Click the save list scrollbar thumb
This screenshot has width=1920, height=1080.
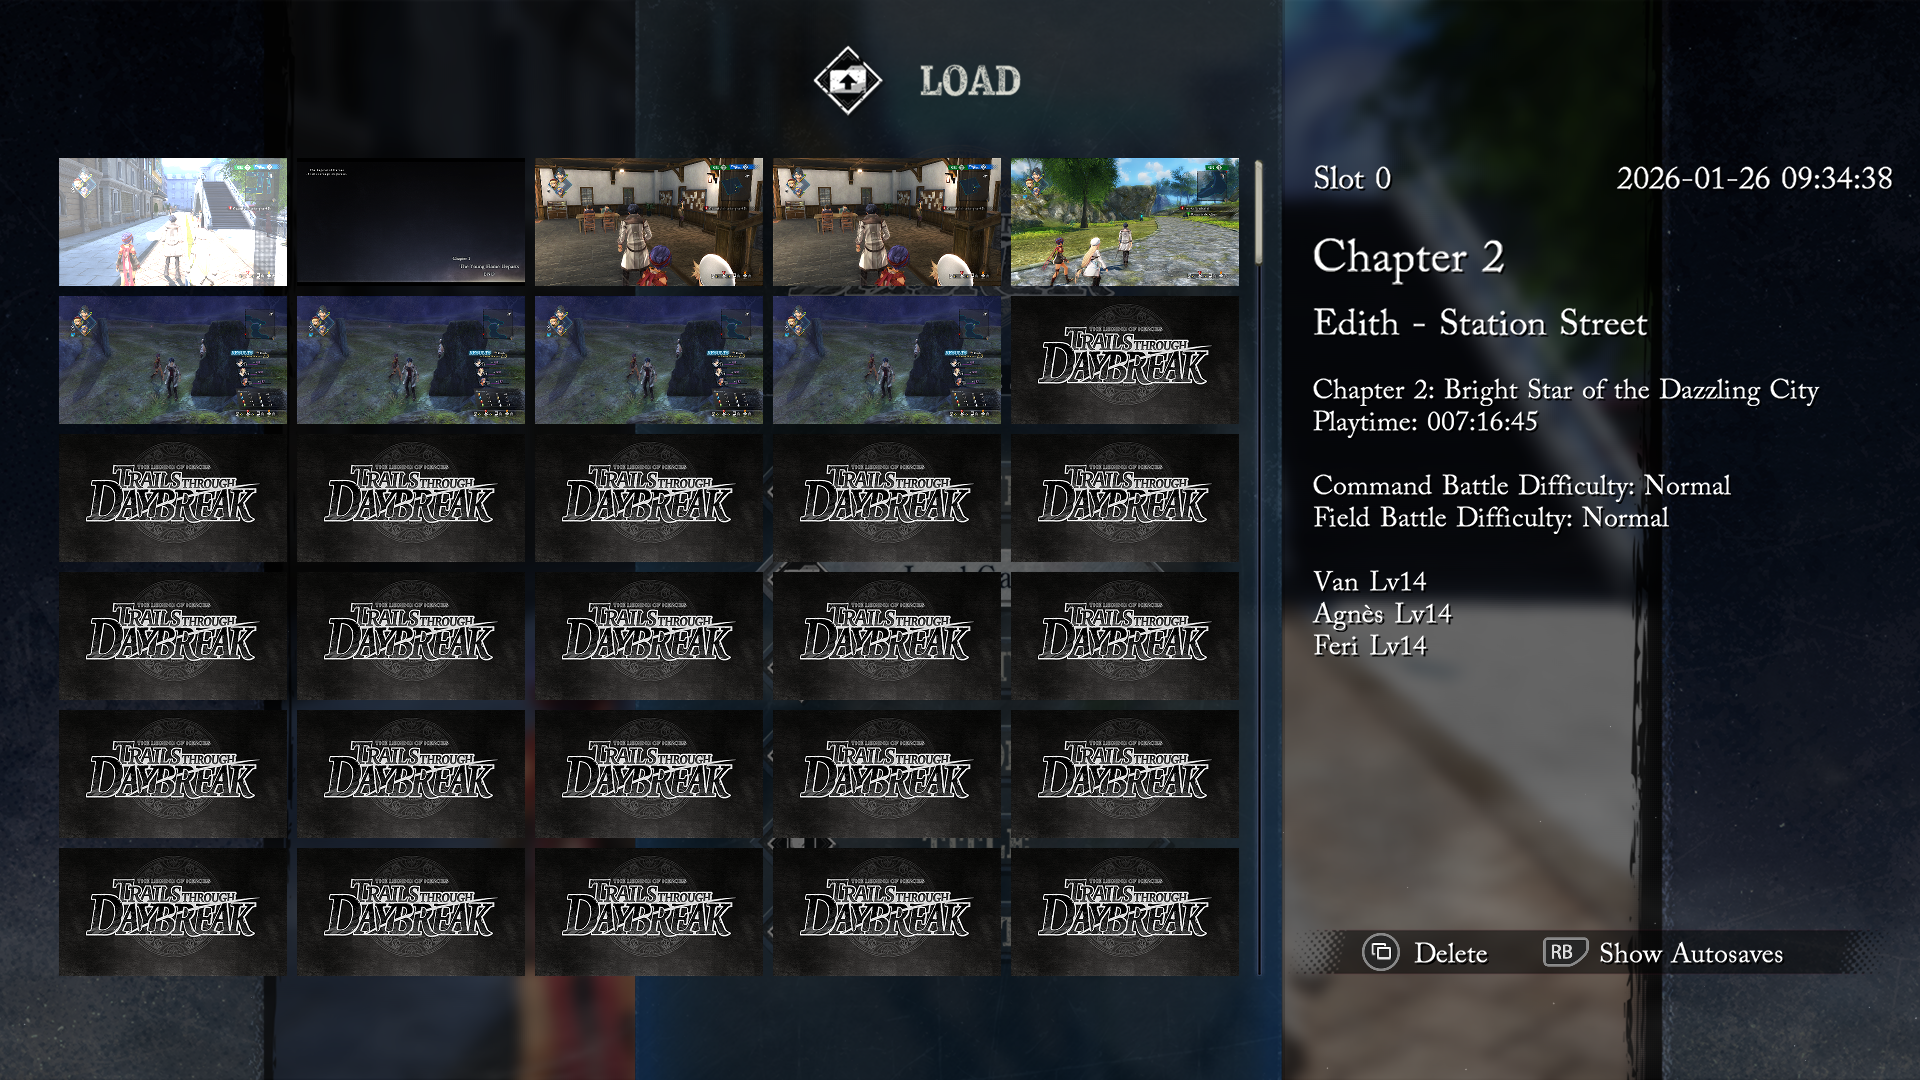[x=1258, y=212]
